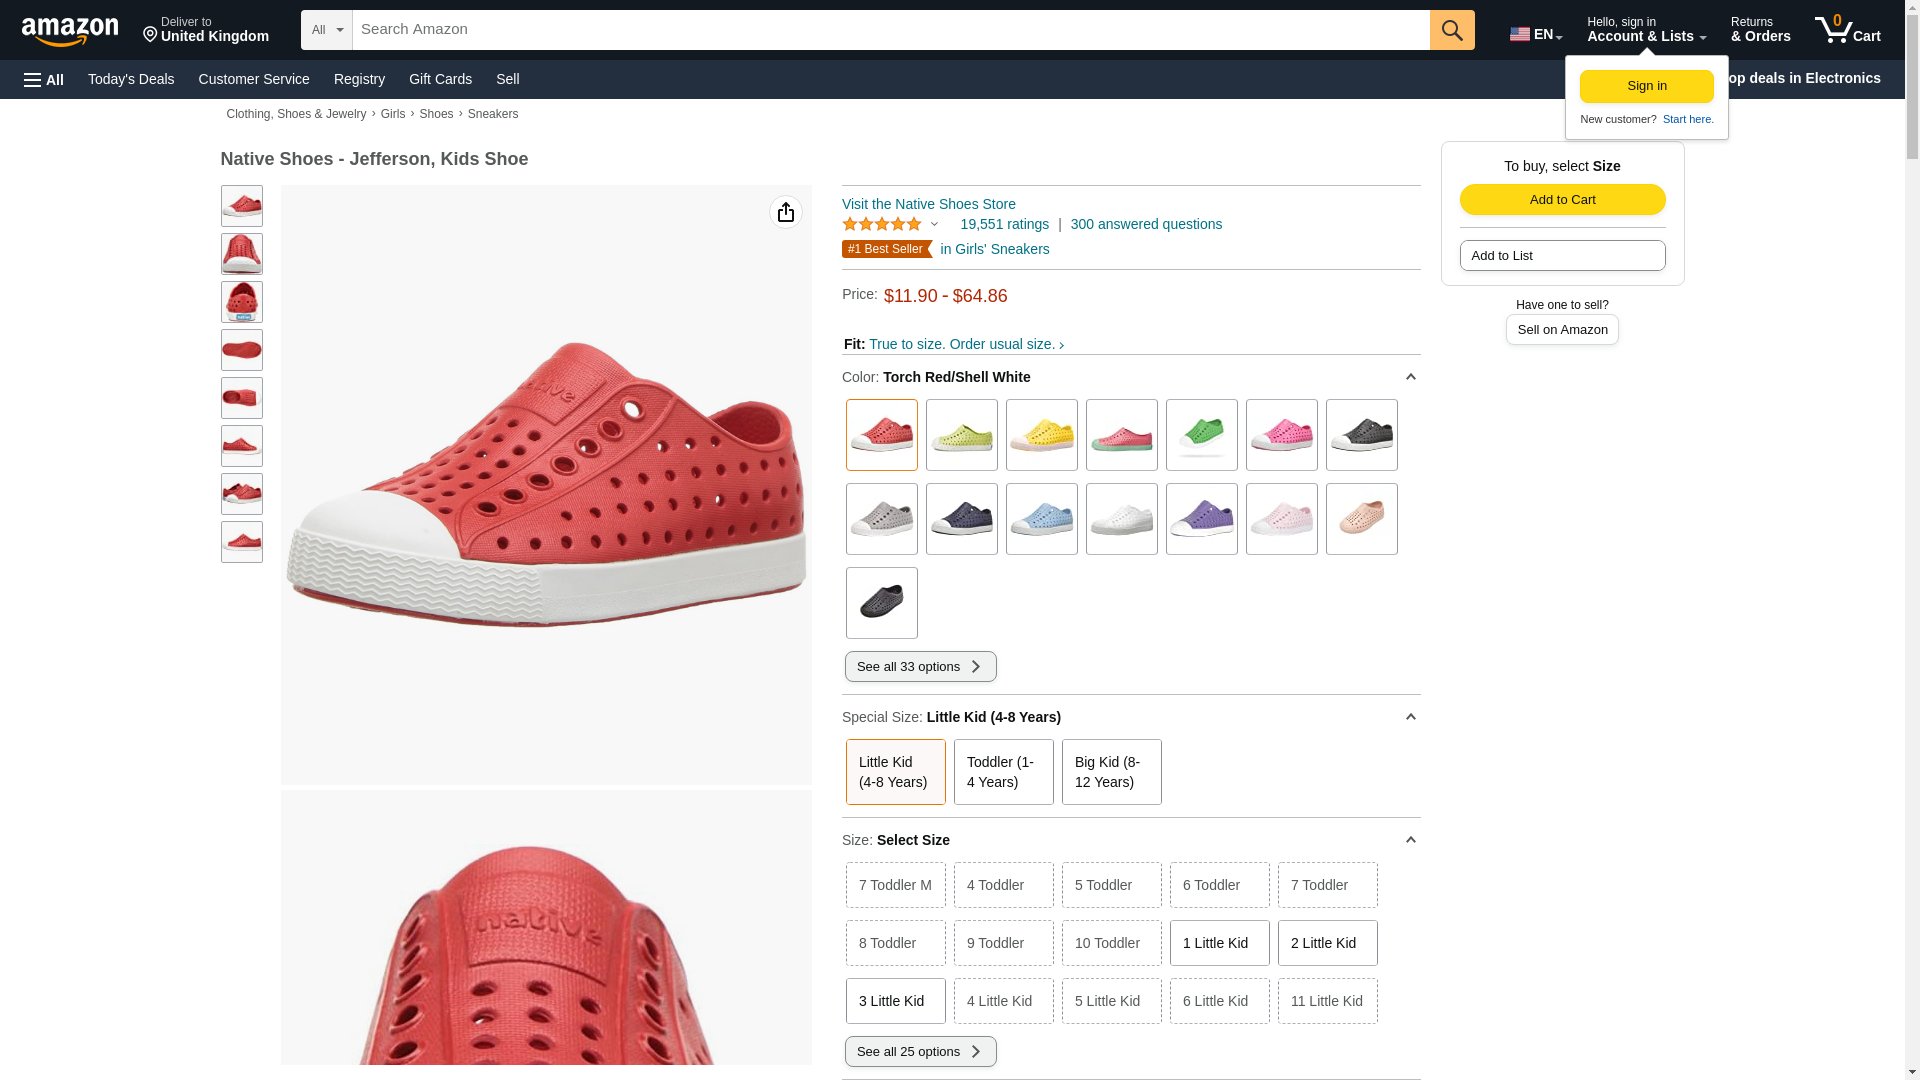Click the search magnifier button
The image size is (1920, 1080).
coord(1452,30)
